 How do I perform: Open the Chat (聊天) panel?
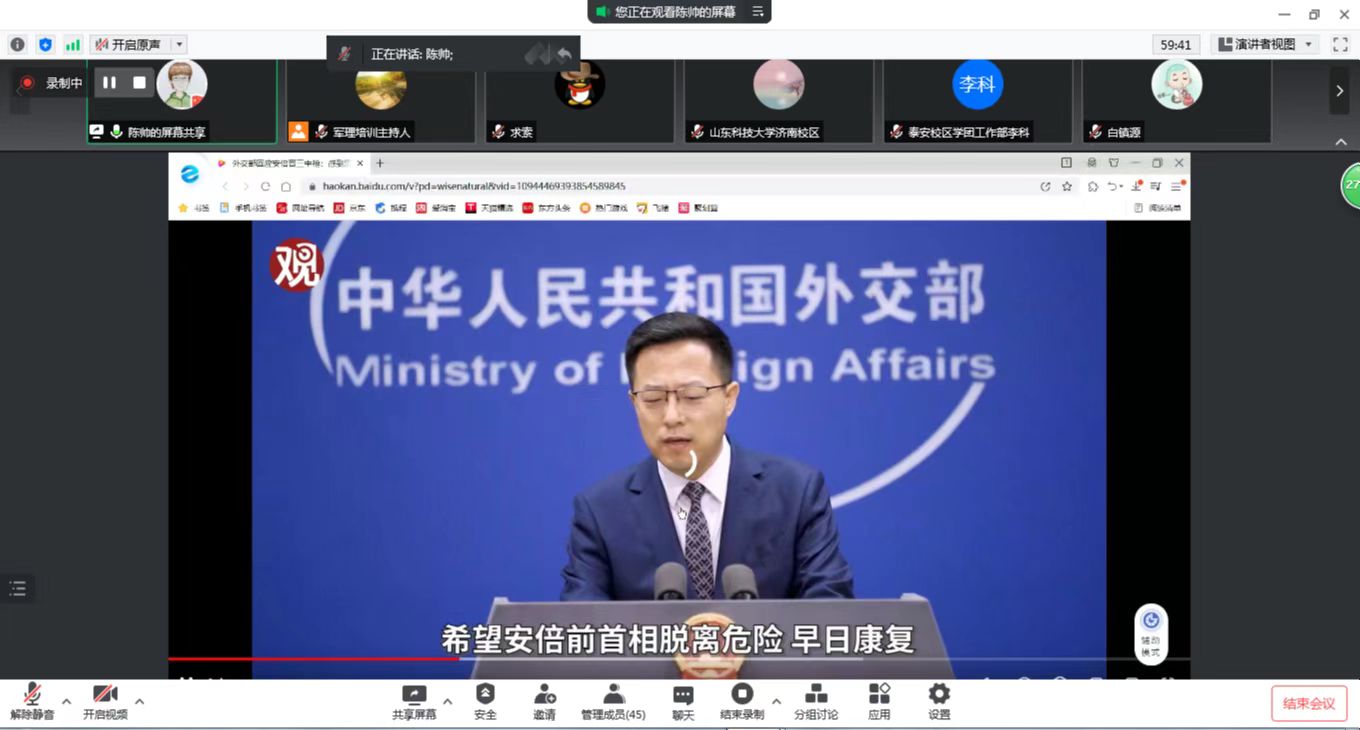coord(683,695)
